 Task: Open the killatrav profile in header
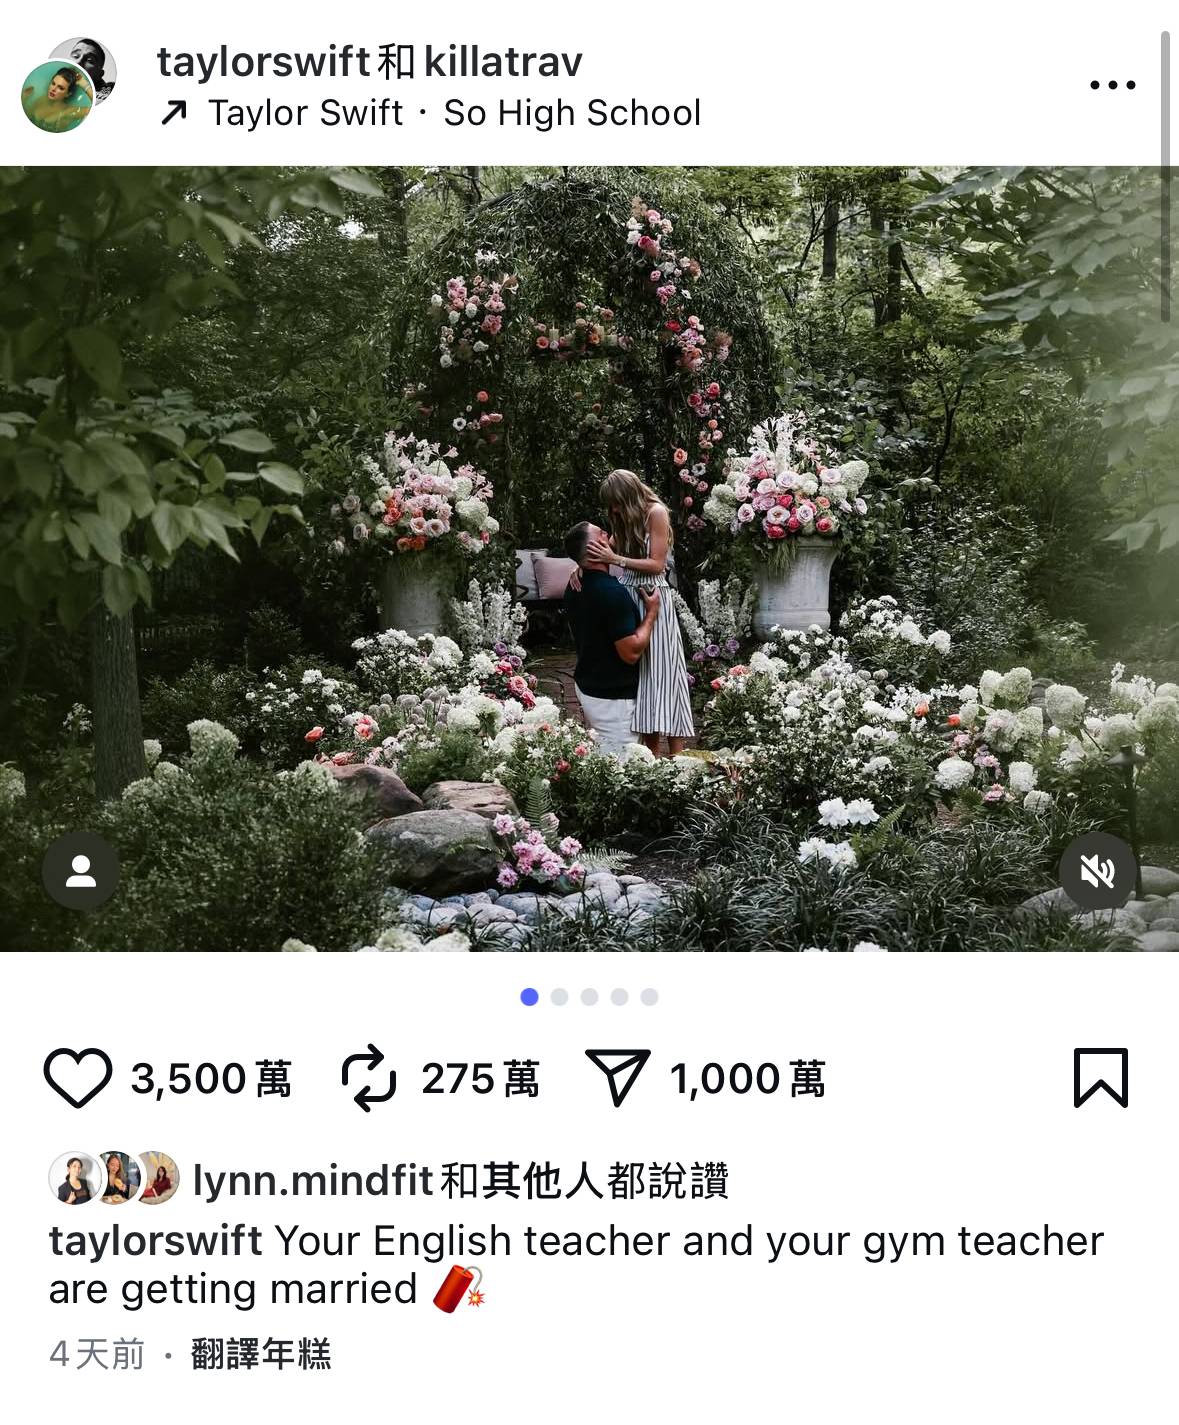tap(503, 61)
